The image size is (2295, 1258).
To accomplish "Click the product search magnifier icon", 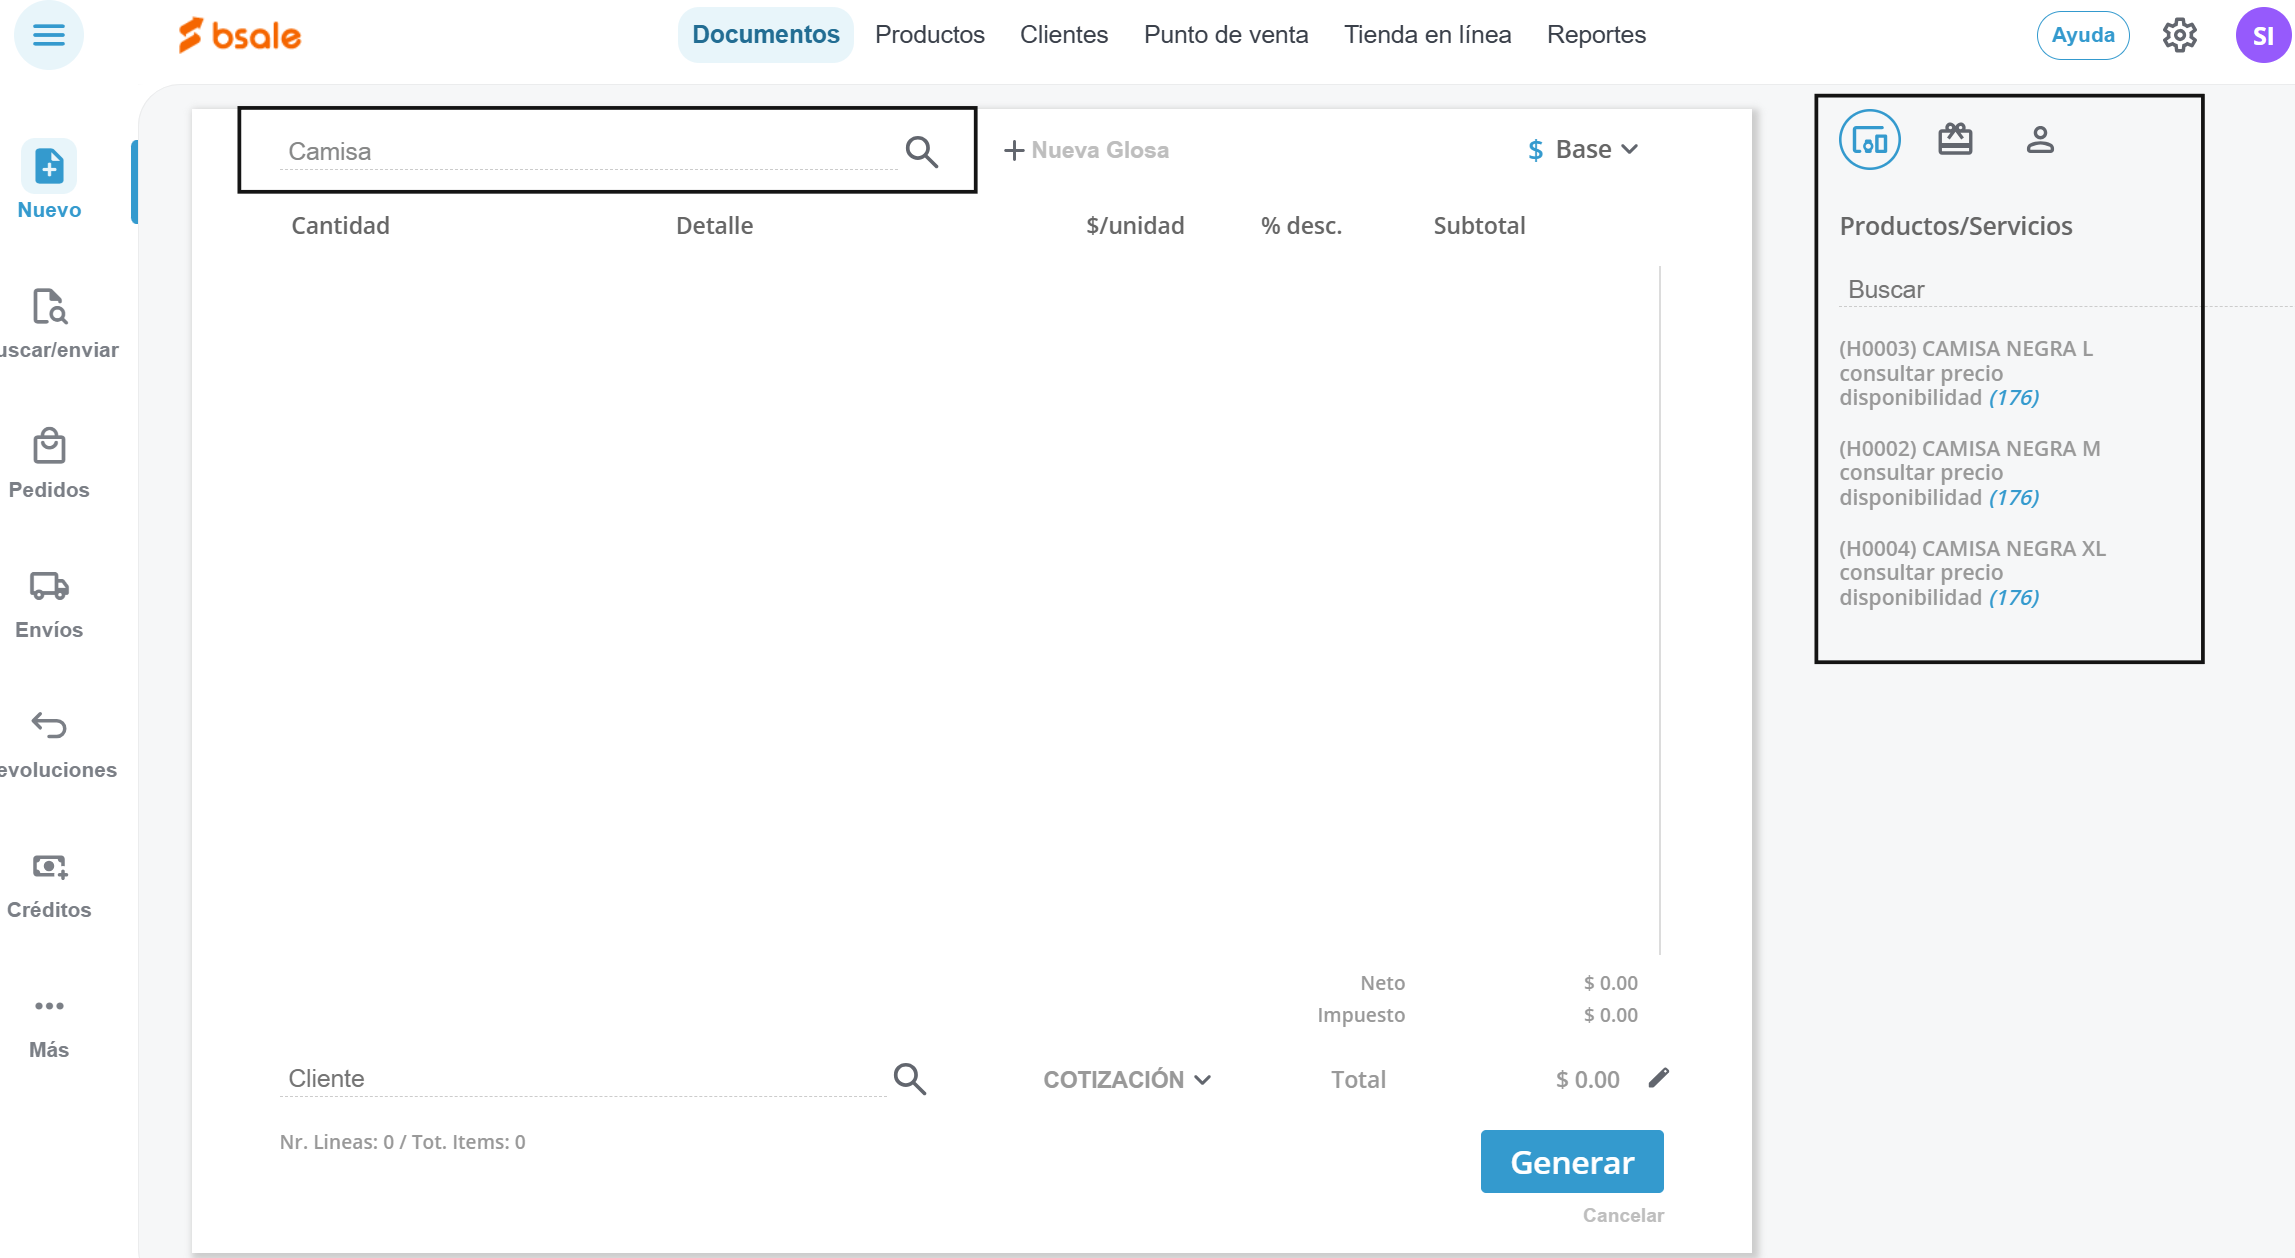I will pyautogui.click(x=921, y=152).
